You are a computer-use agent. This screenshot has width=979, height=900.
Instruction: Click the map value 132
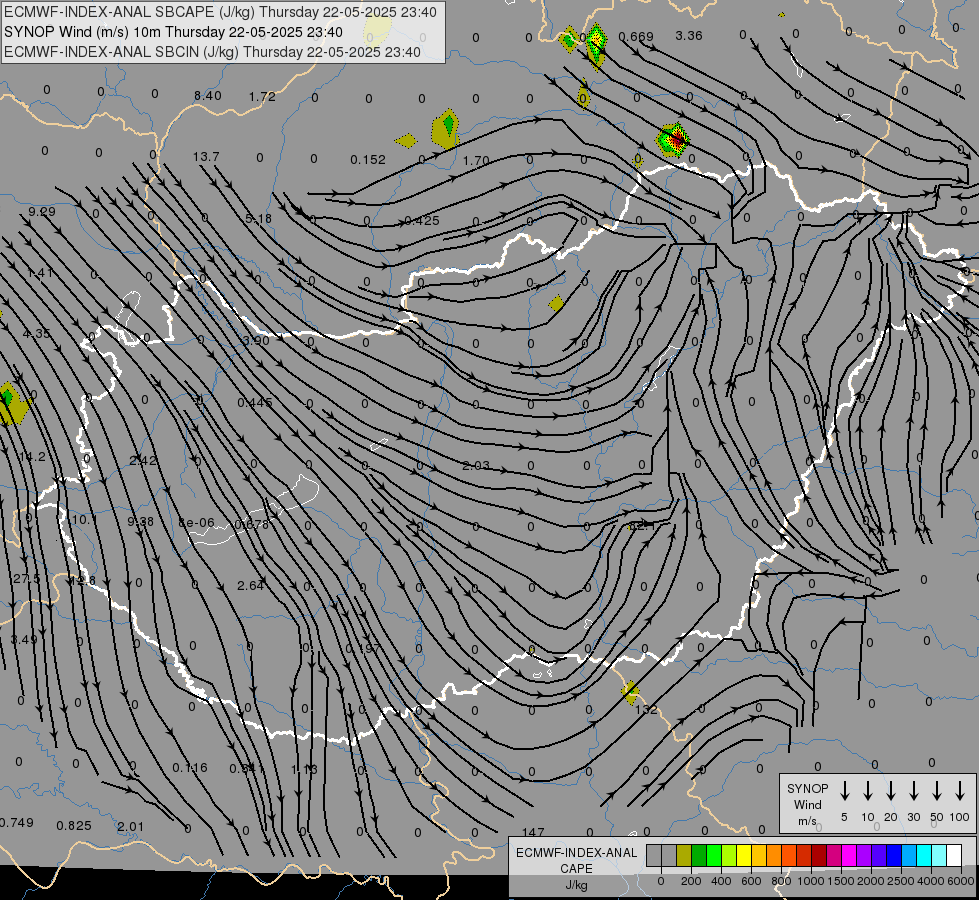click(646, 710)
